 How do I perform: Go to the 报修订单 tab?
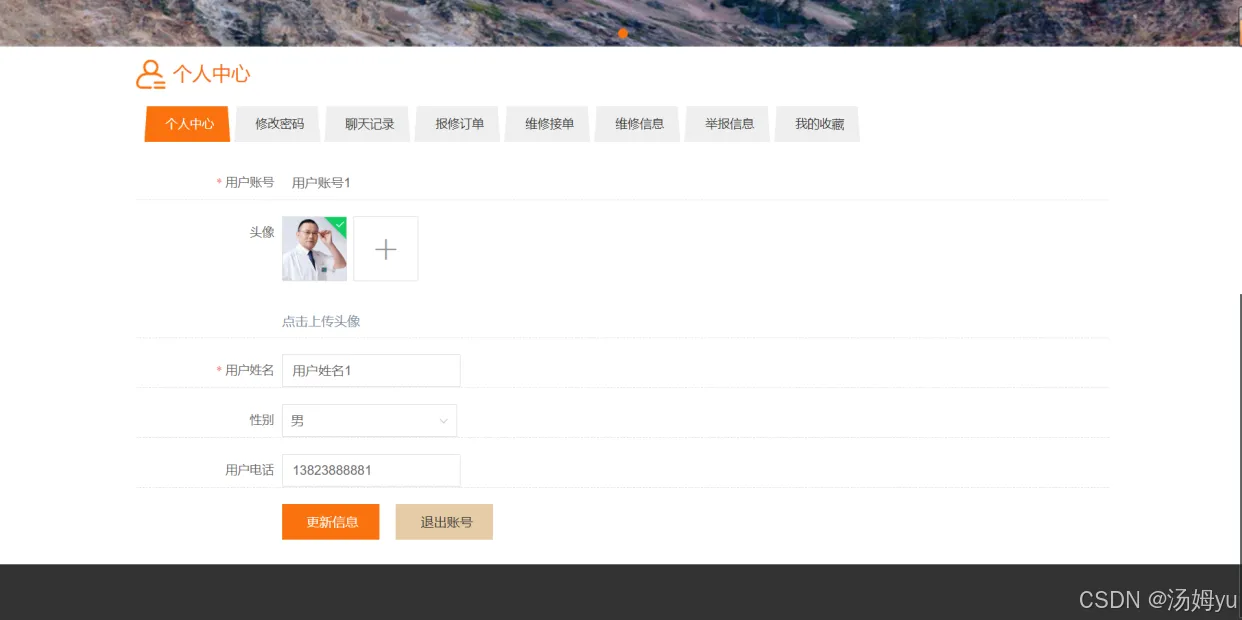(x=459, y=124)
